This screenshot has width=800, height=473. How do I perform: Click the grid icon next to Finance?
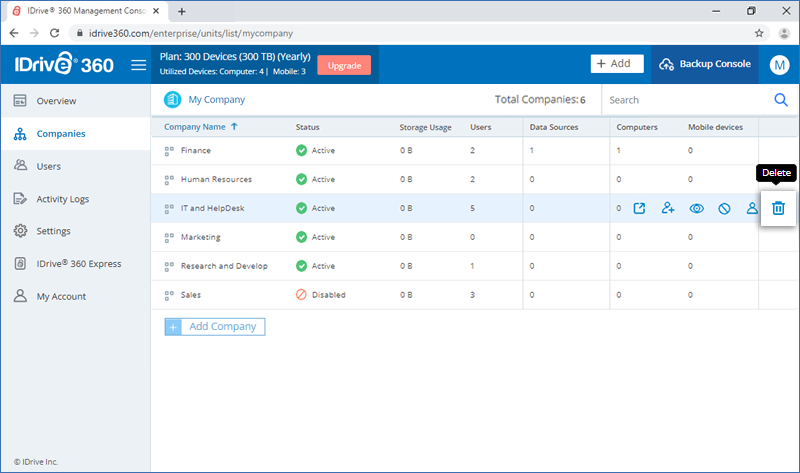(x=169, y=151)
